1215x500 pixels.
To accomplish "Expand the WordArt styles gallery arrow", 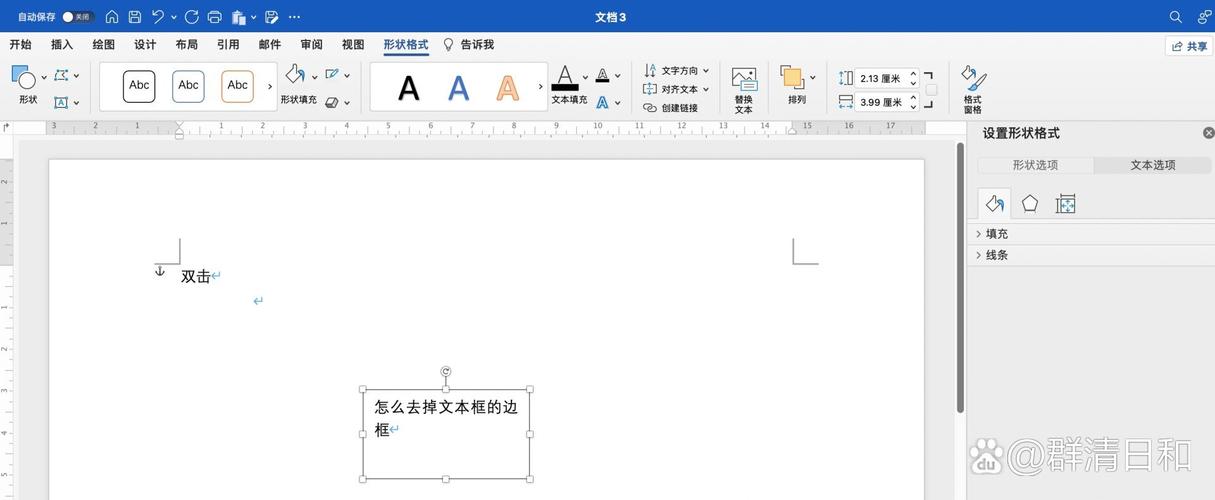I will [x=540, y=87].
